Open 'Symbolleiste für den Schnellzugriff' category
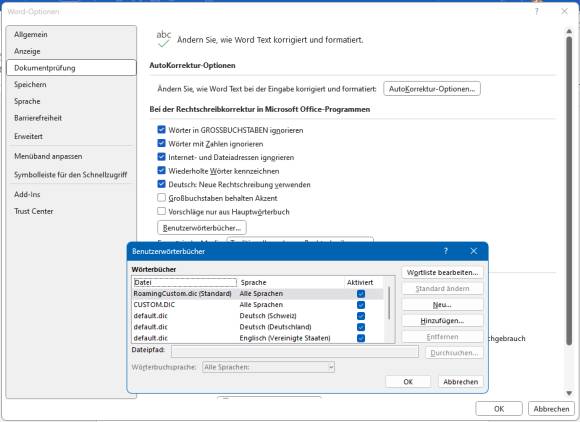Image resolution: width=580 pixels, height=422 pixels. tap(70, 175)
